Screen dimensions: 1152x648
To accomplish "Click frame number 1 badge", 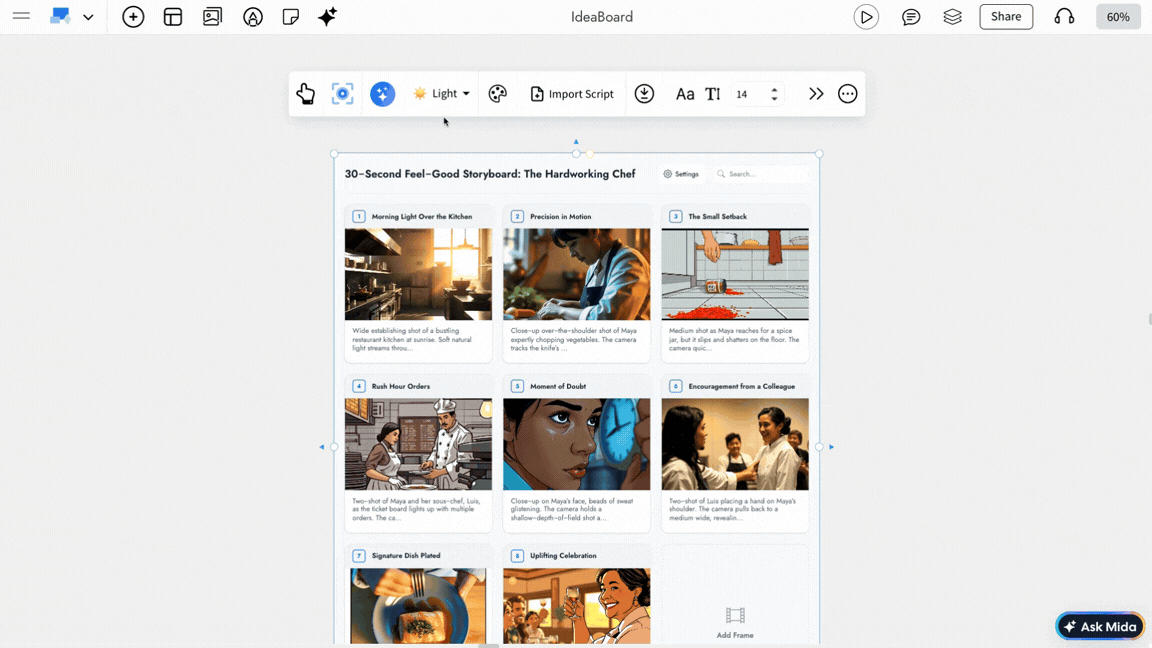I will click(x=359, y=216).
